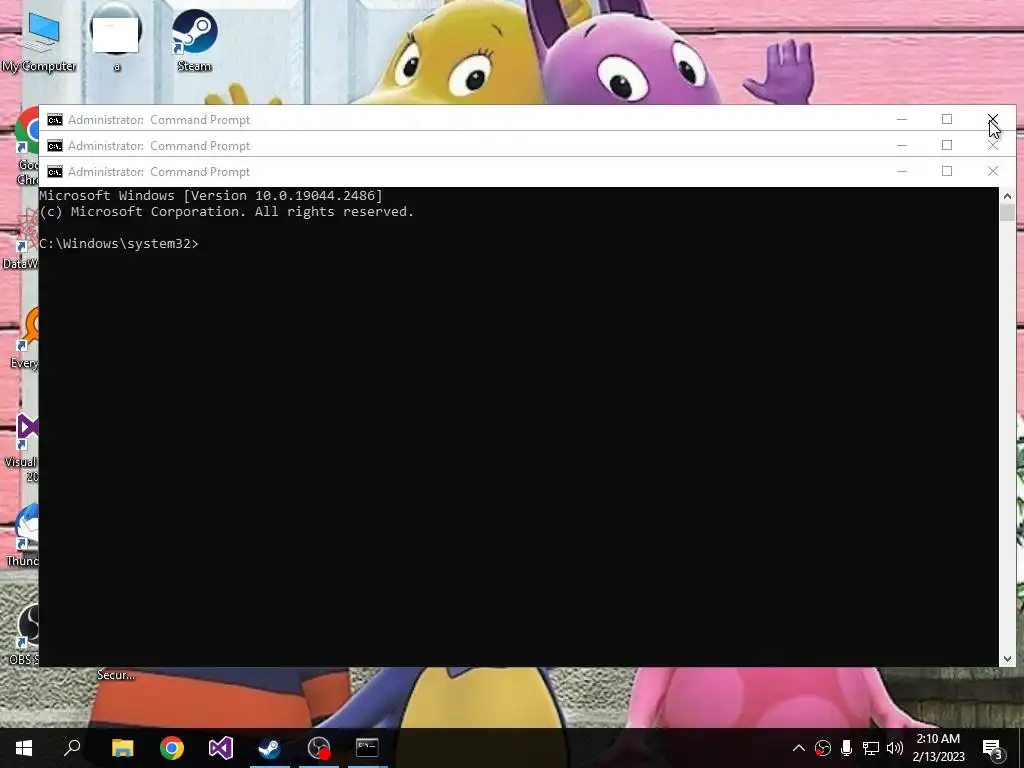Viewport: 1024px width, 768px height.
Task: Open the My Computer desktop icon
Action: (x=39, y=40)
